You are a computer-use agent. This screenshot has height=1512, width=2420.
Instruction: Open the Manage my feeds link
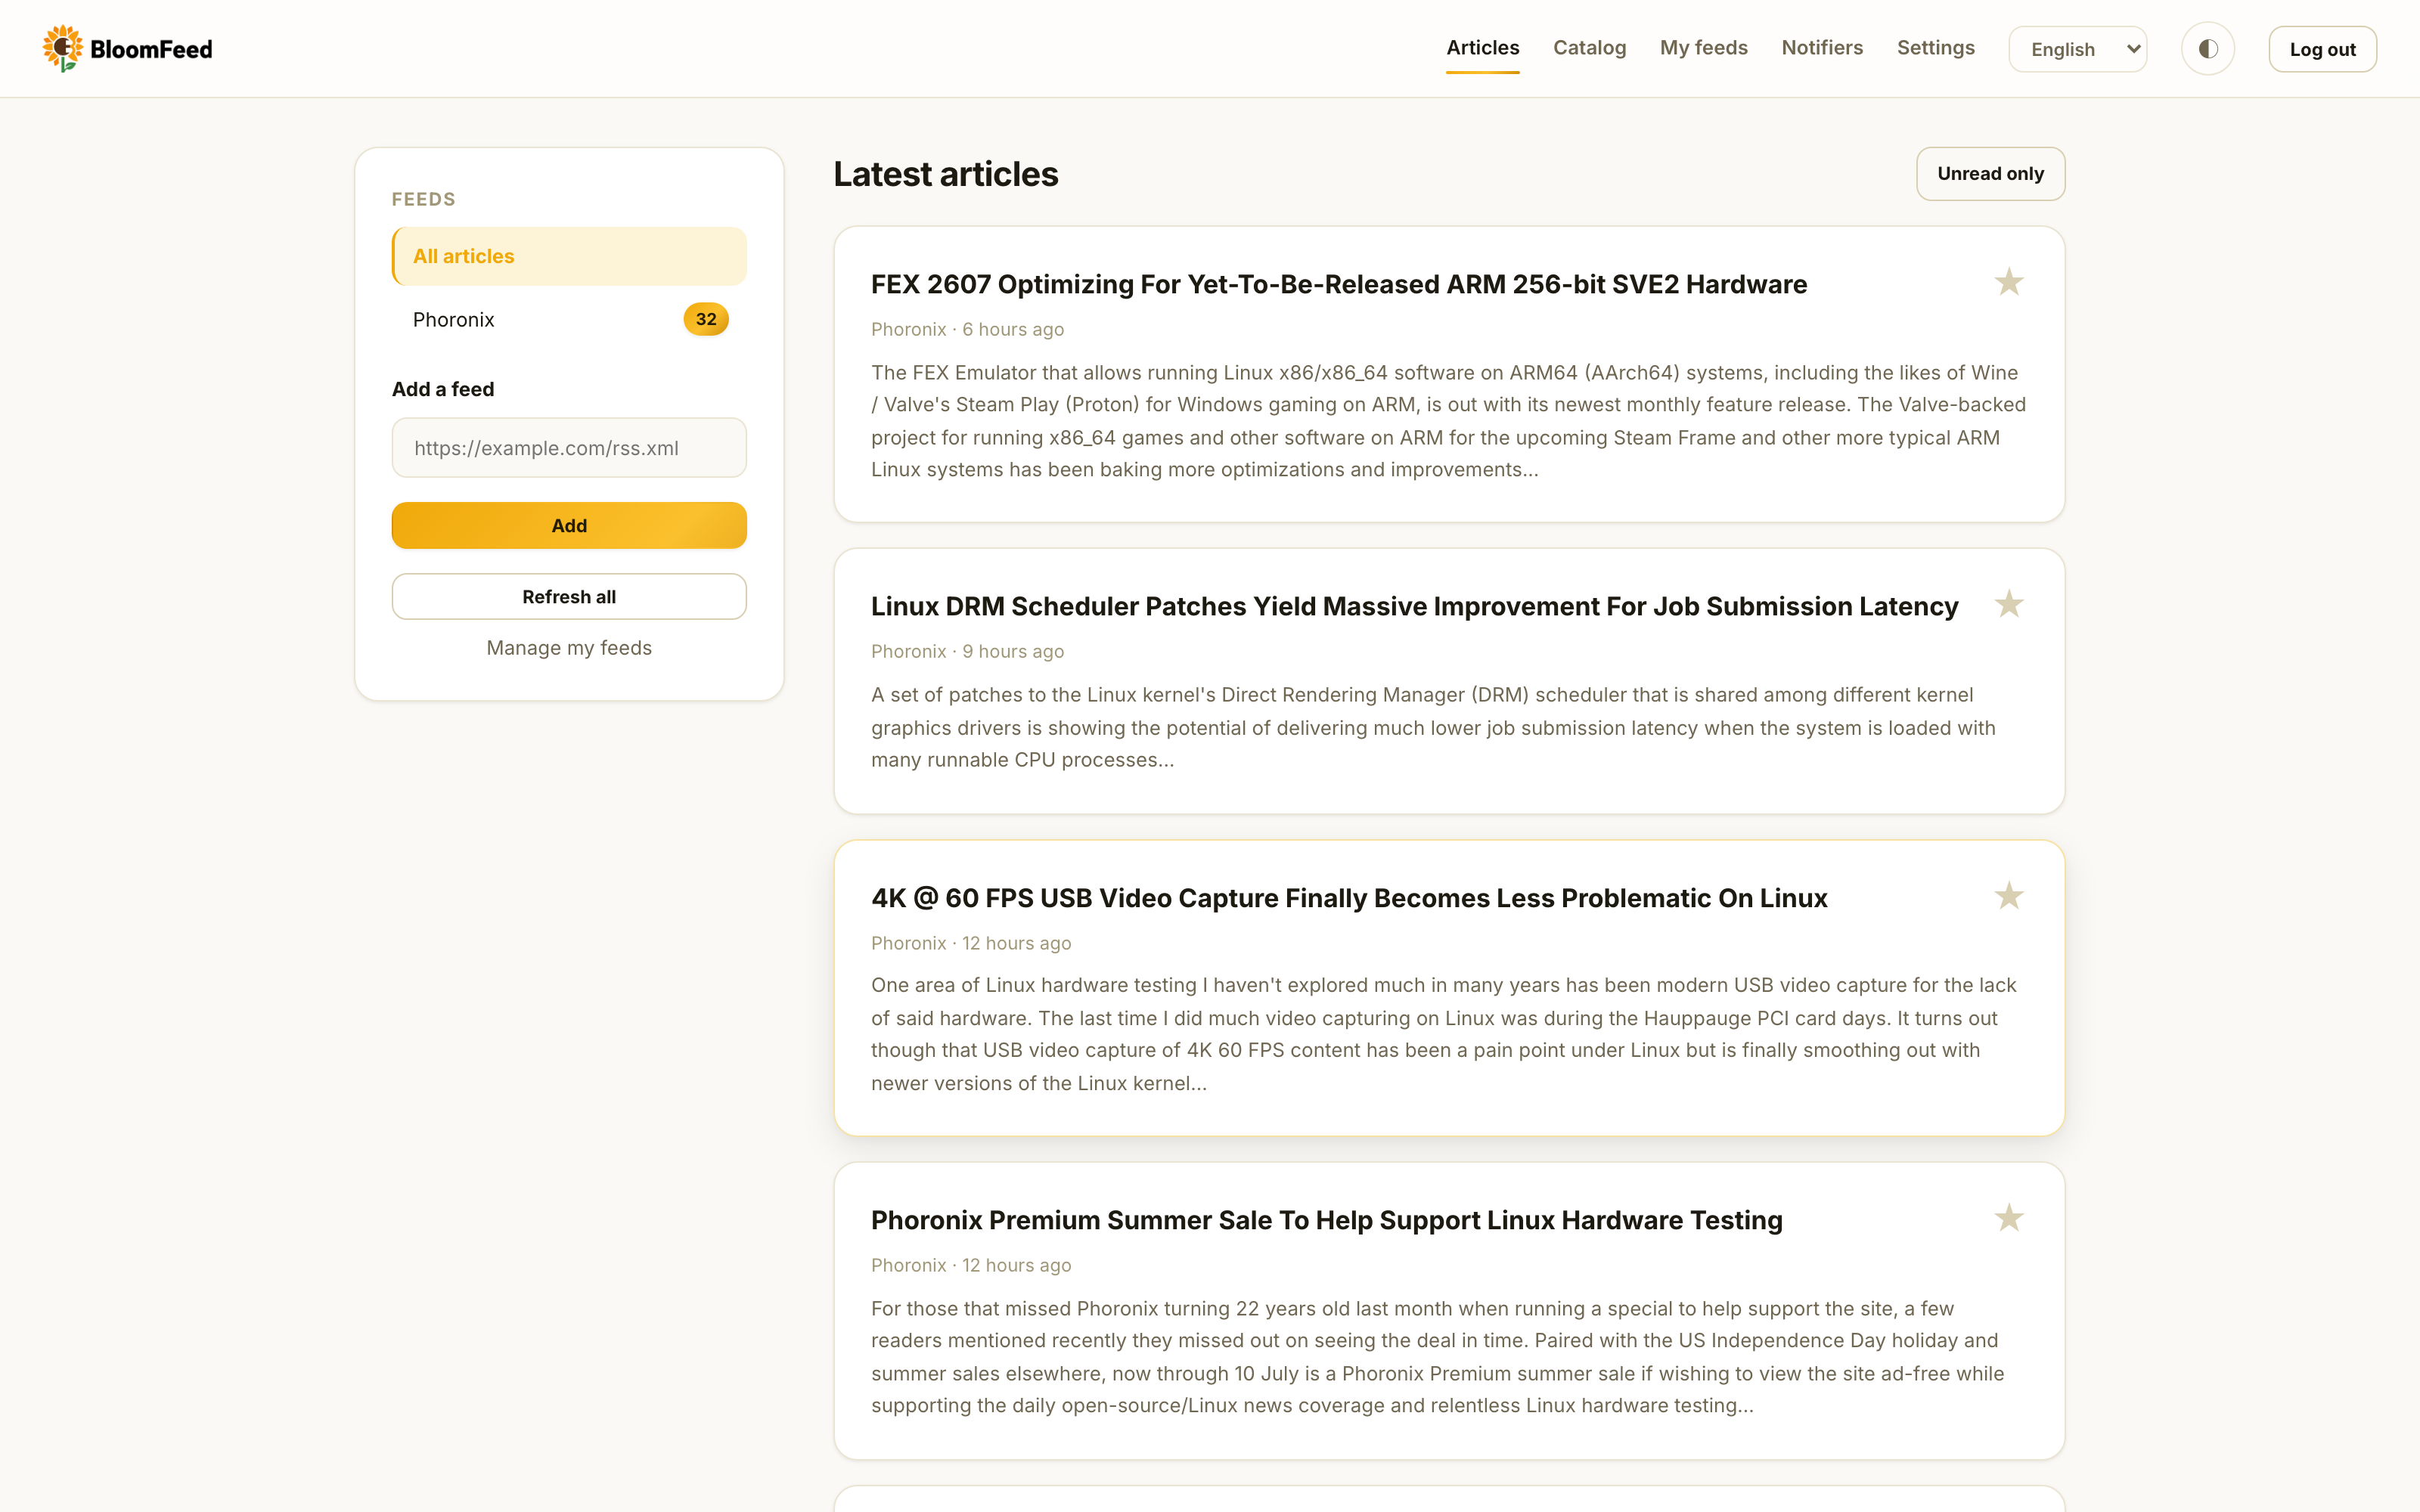[569, 648]
